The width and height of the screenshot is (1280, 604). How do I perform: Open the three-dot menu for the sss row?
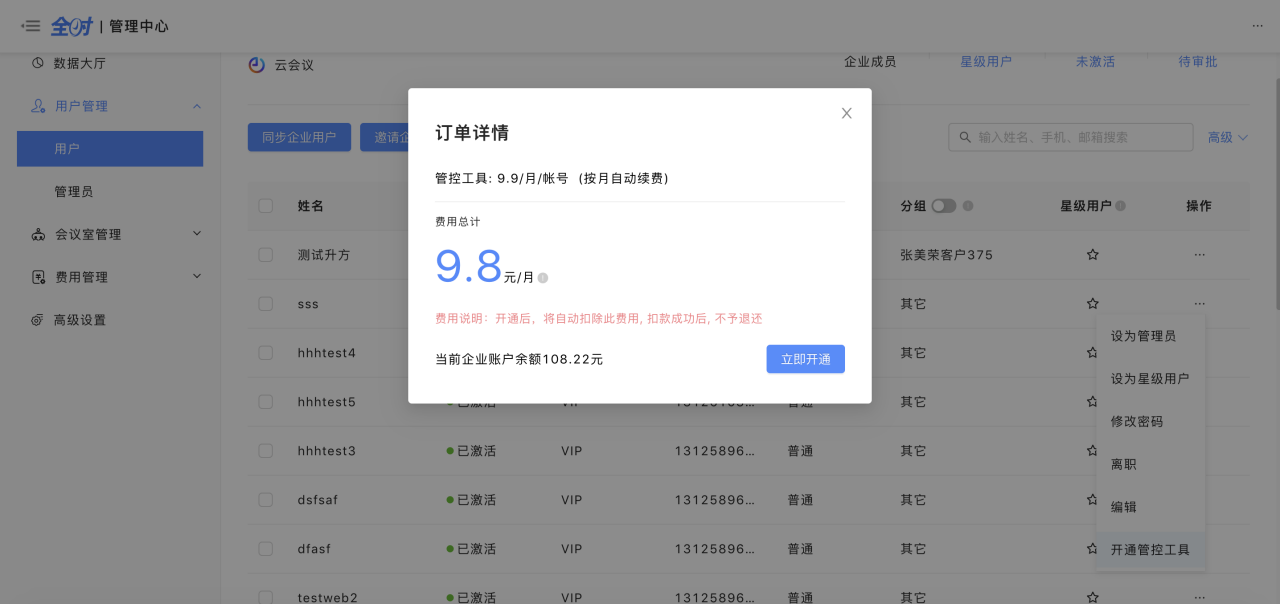[x=1198, y=303]
